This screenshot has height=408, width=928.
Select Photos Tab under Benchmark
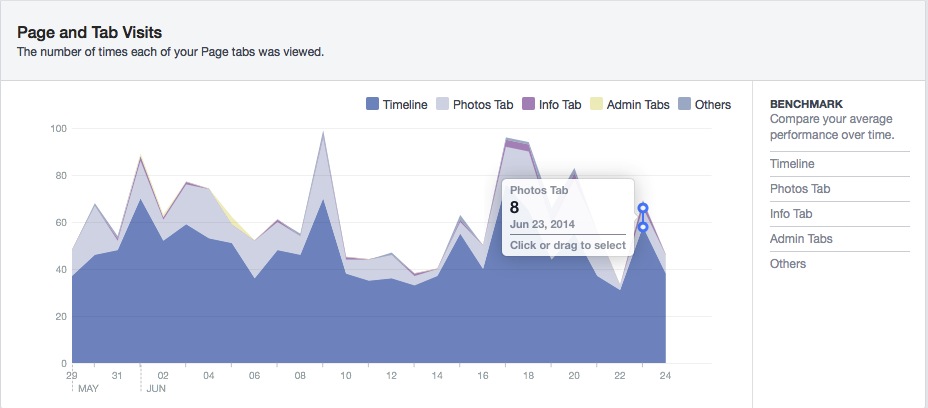point(800,189)
